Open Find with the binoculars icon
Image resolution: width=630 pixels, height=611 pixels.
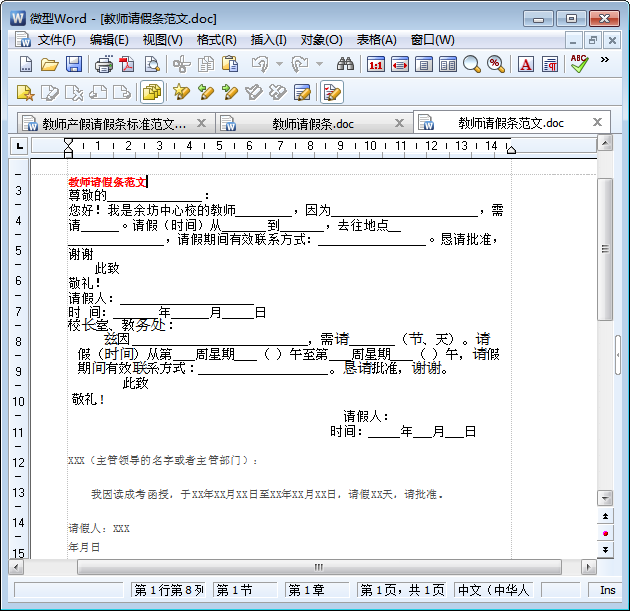[345, 64]
